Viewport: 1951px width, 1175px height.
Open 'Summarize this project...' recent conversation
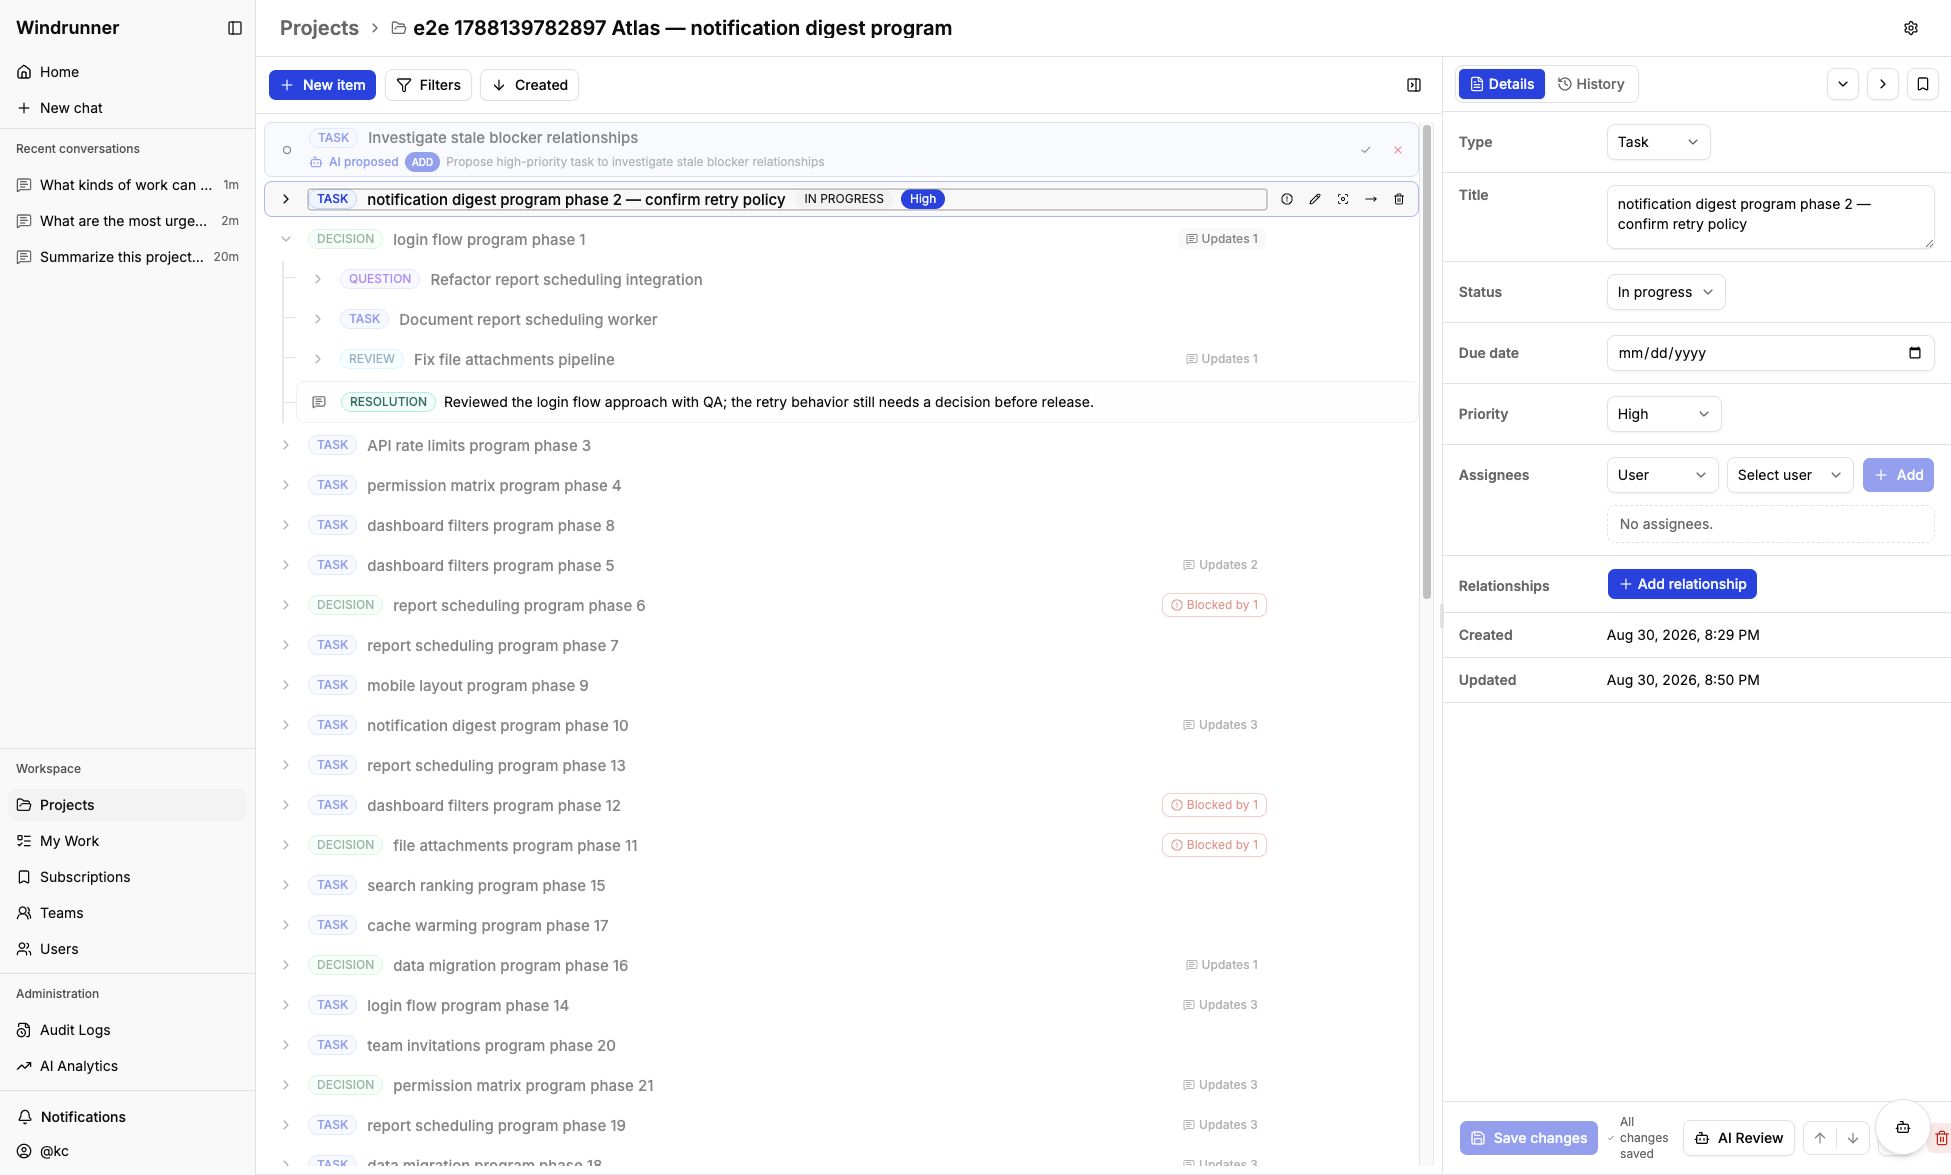(127, 257)
